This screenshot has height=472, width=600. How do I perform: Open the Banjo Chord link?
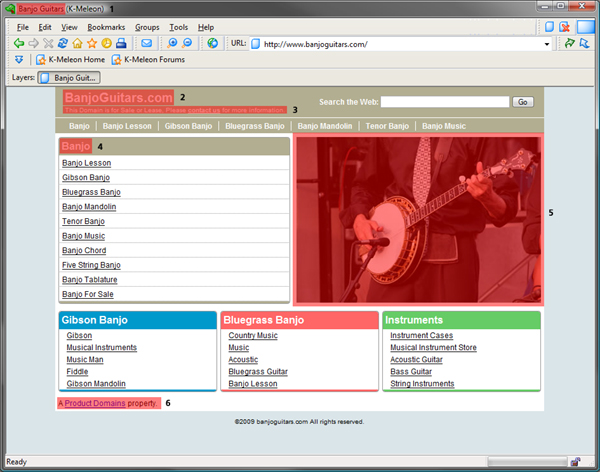(x=84, y=250)
